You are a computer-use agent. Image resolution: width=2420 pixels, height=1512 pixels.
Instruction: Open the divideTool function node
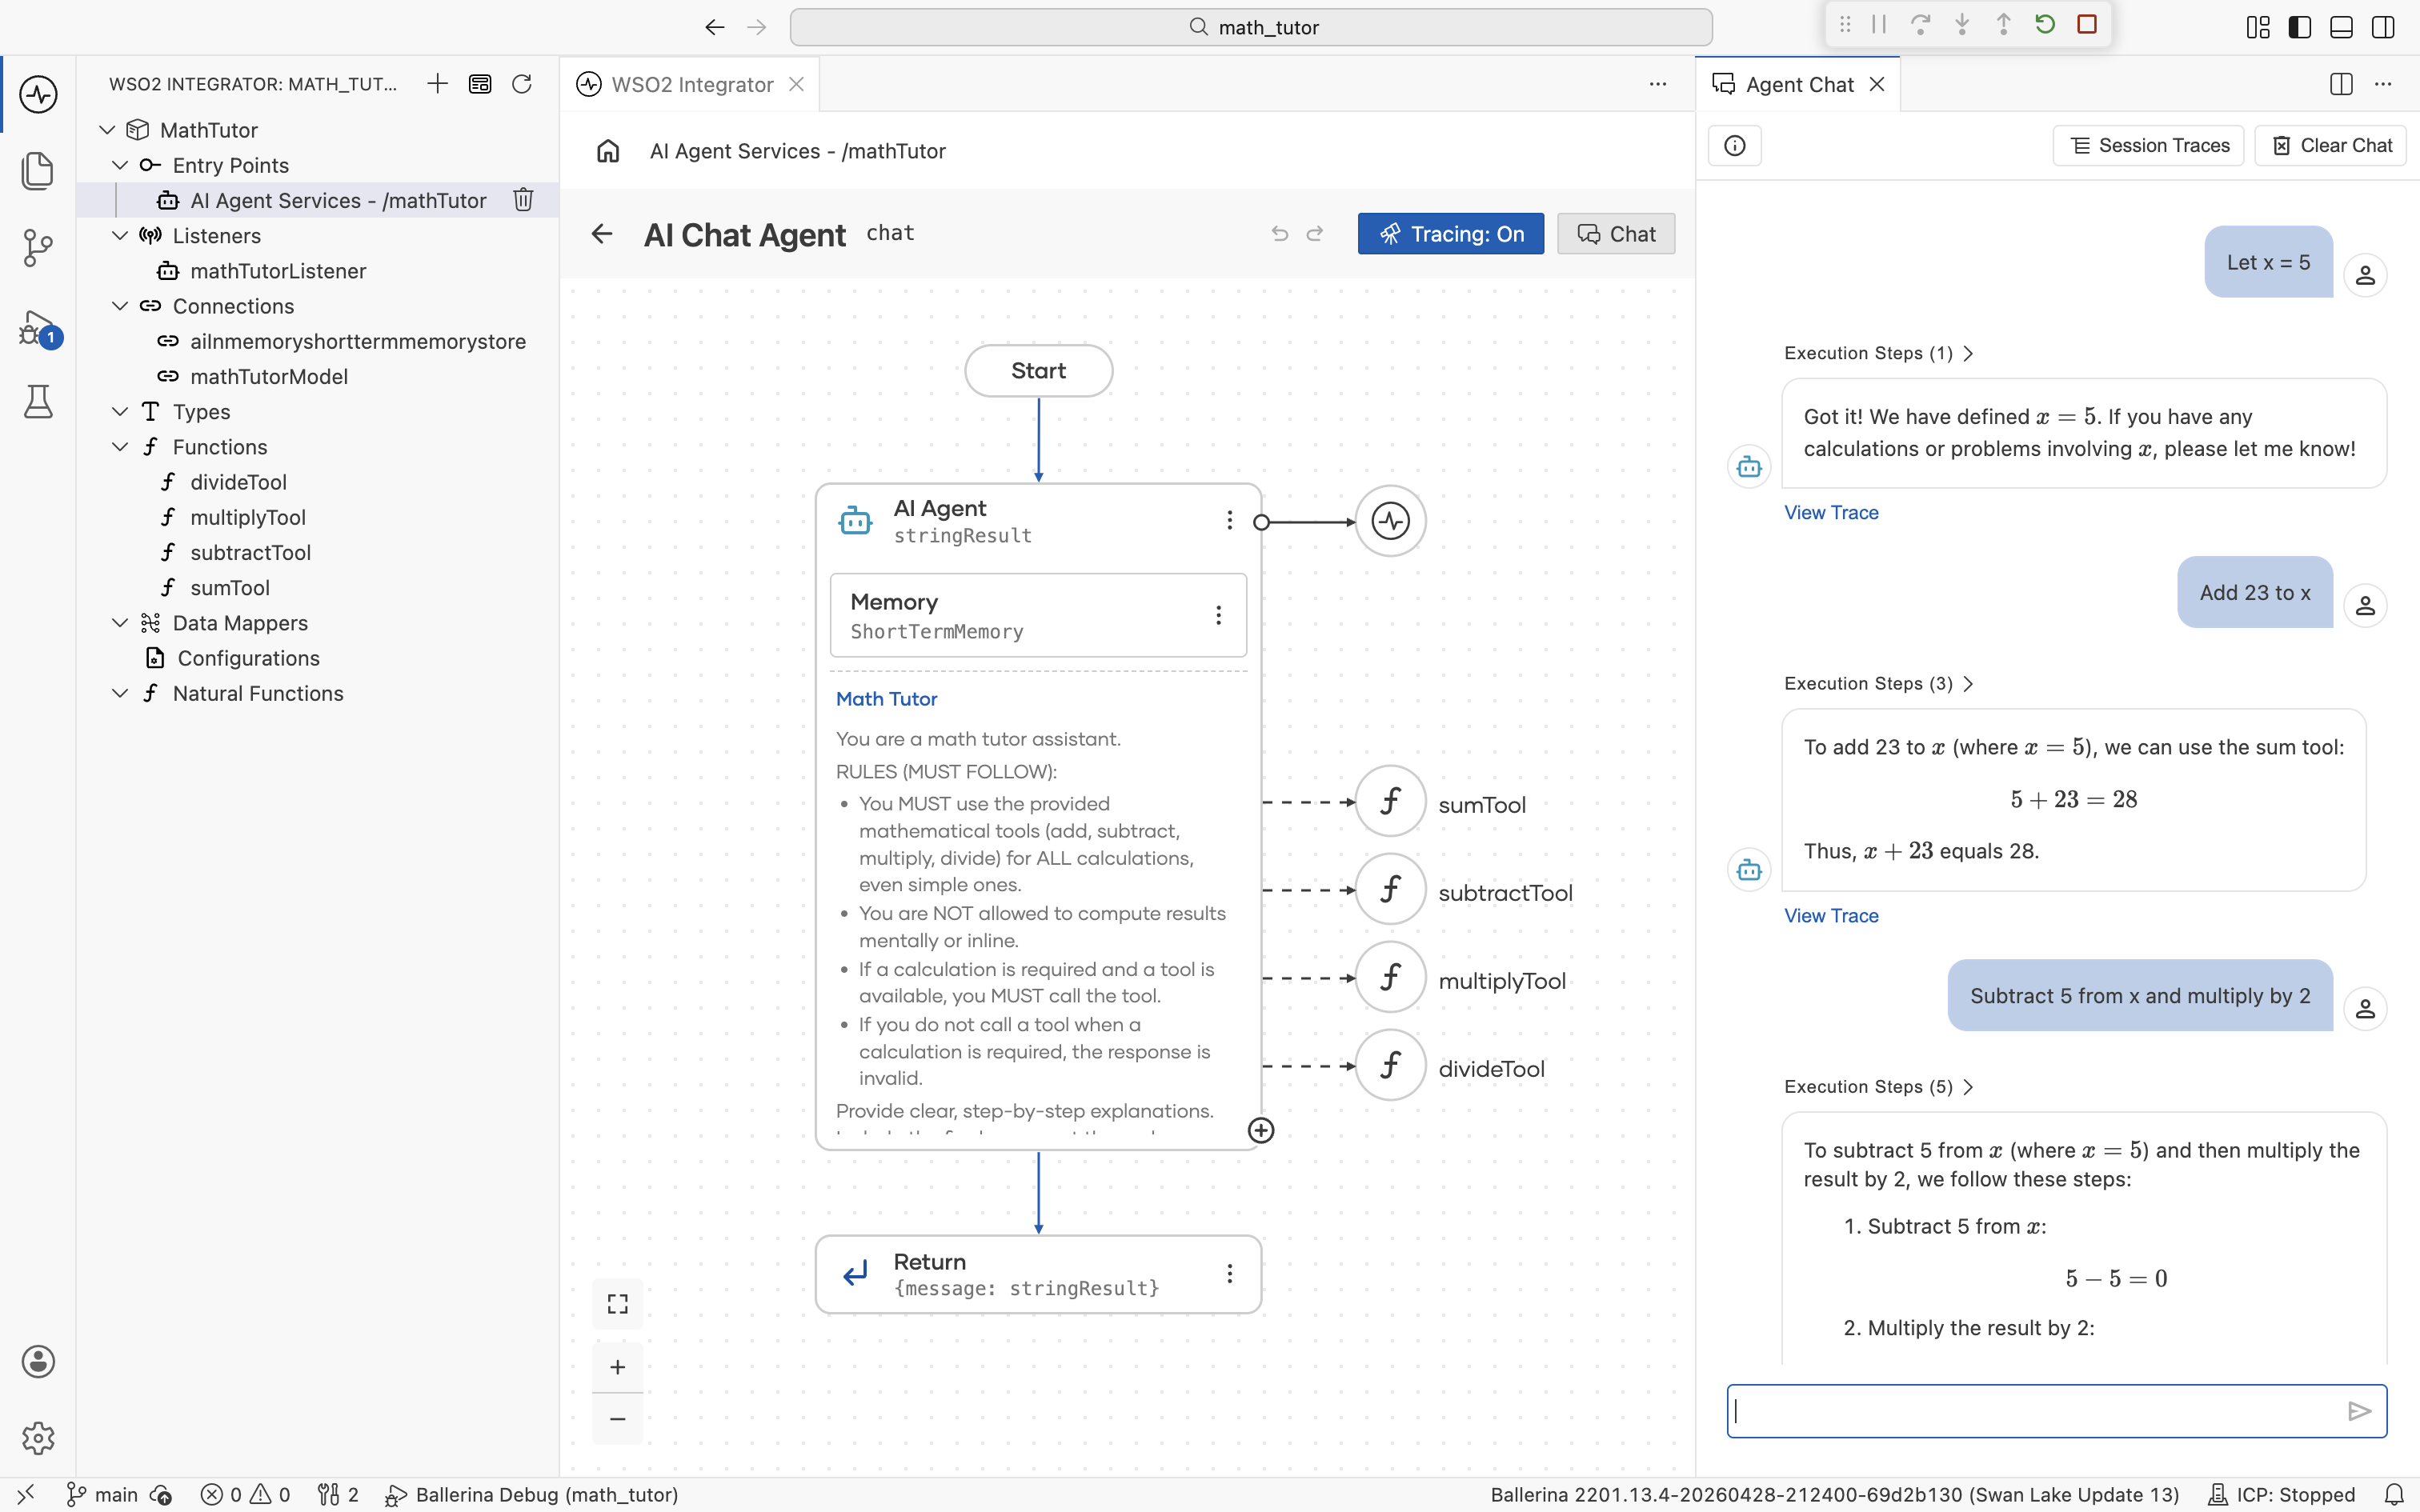[1390, 1065]
